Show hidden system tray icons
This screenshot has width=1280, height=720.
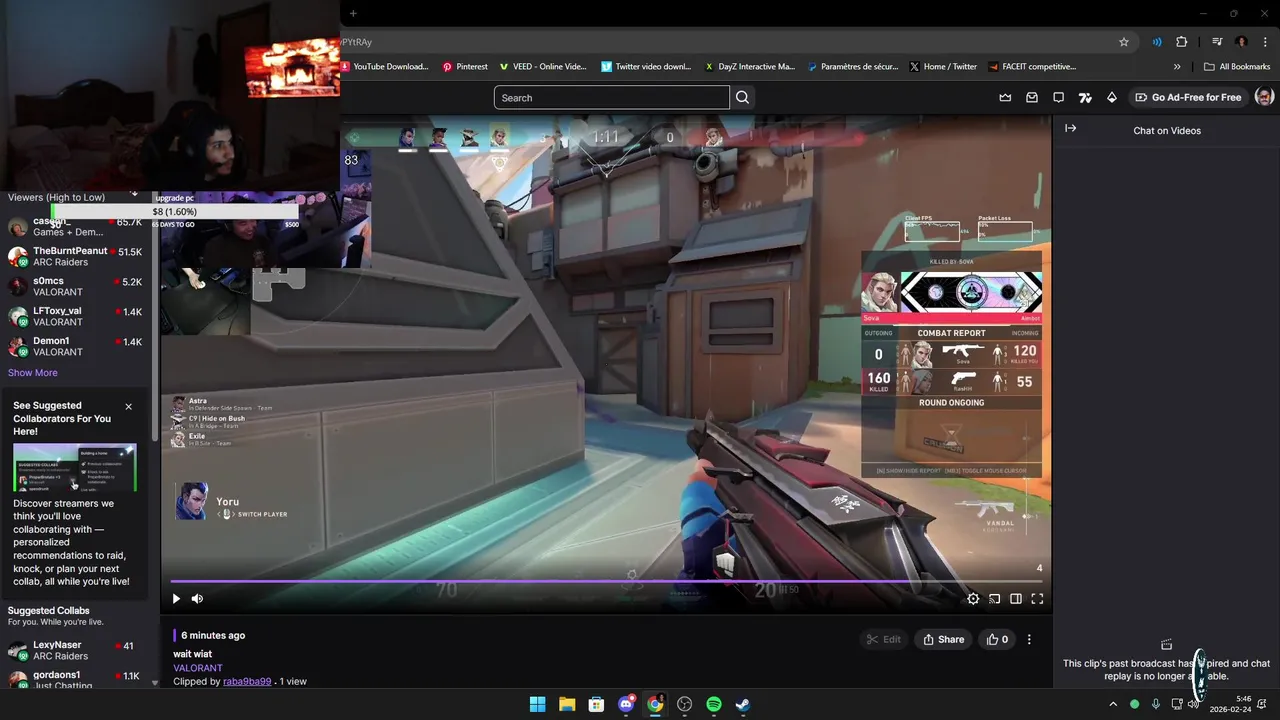click(x=1113, y=704)
